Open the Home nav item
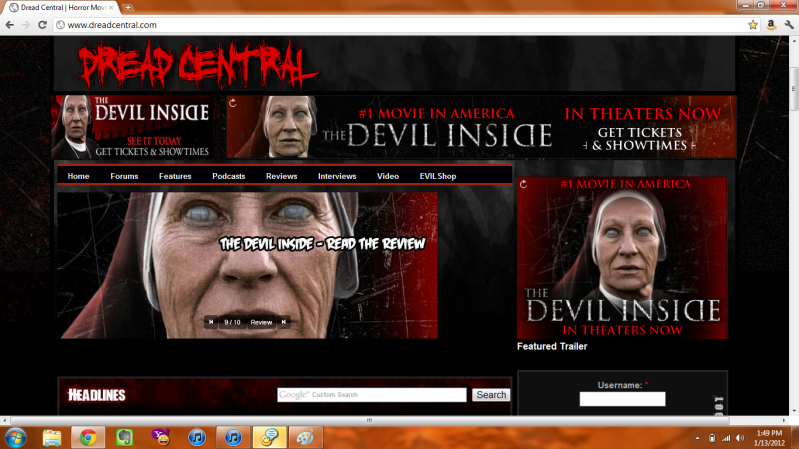 pos(78,176)
